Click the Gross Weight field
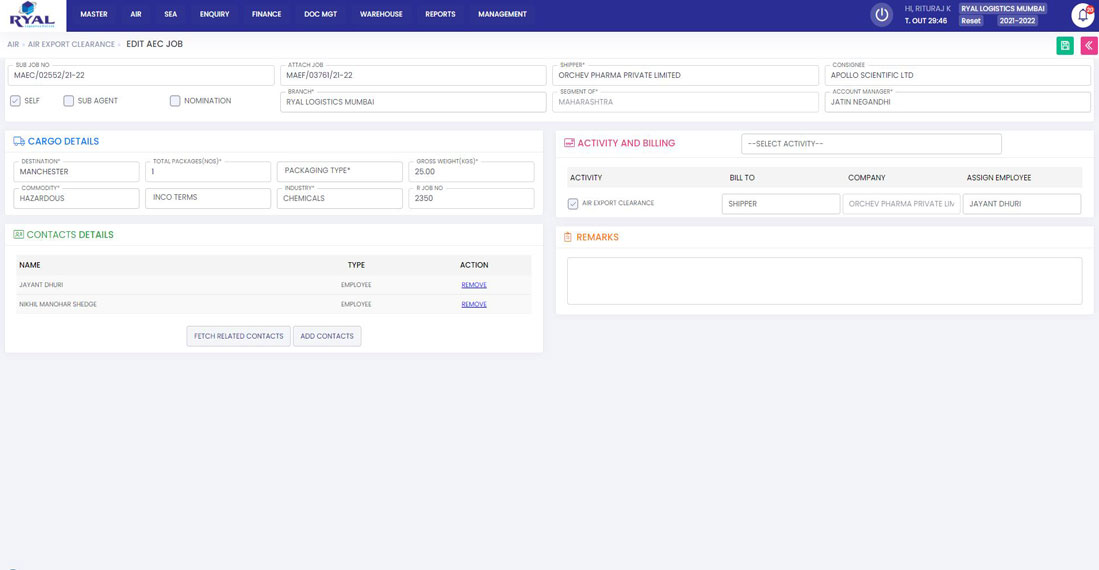Viewport: 1099px width, 570px height. pos(472,172)
